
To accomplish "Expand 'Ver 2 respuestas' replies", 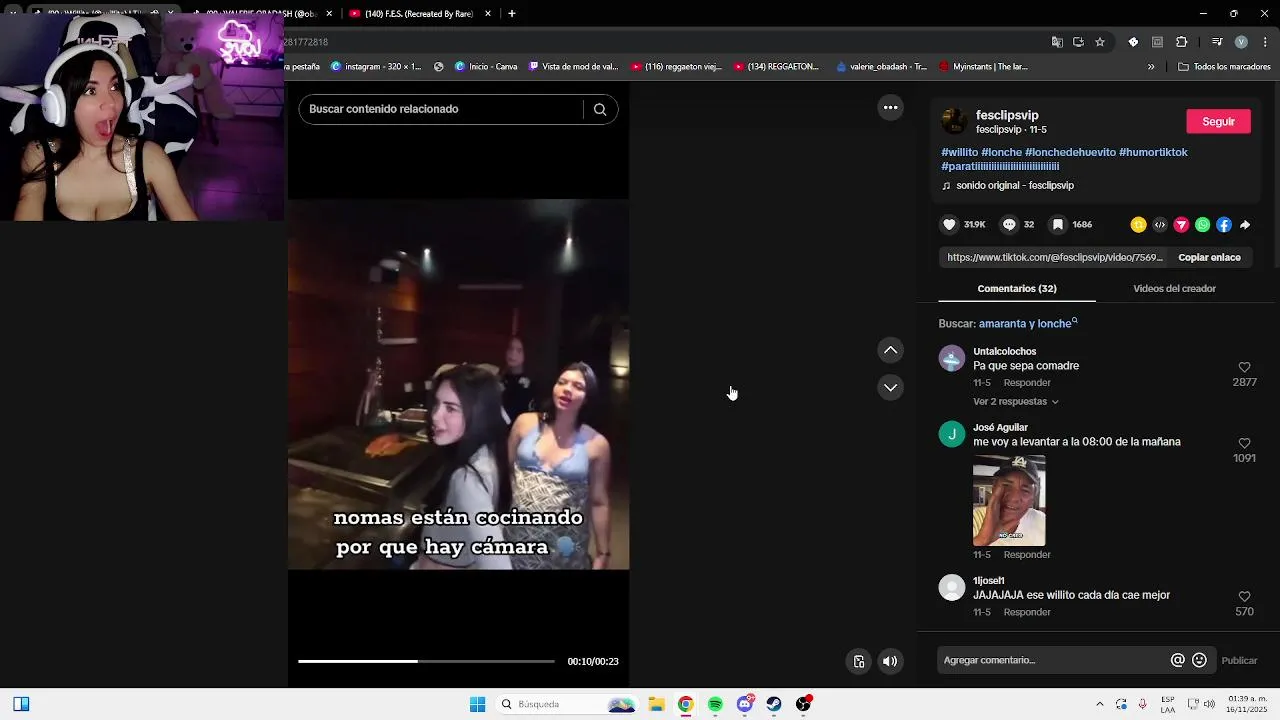I will [x=1016, y=401].
